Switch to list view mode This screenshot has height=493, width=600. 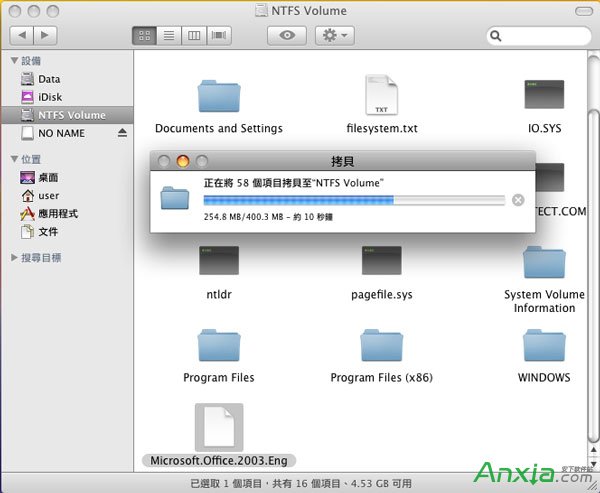(x=170, y=36)
